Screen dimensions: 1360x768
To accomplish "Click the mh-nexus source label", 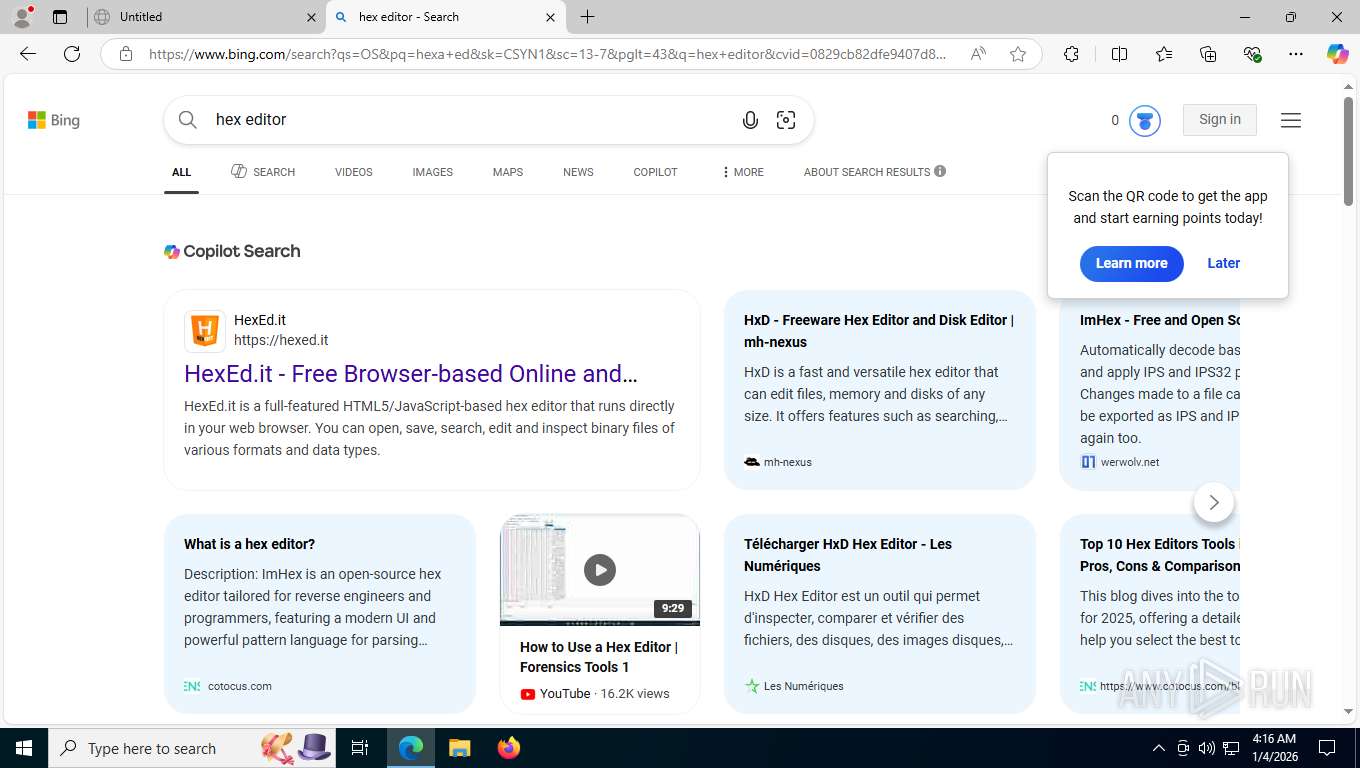I will [x=788, y=462].
